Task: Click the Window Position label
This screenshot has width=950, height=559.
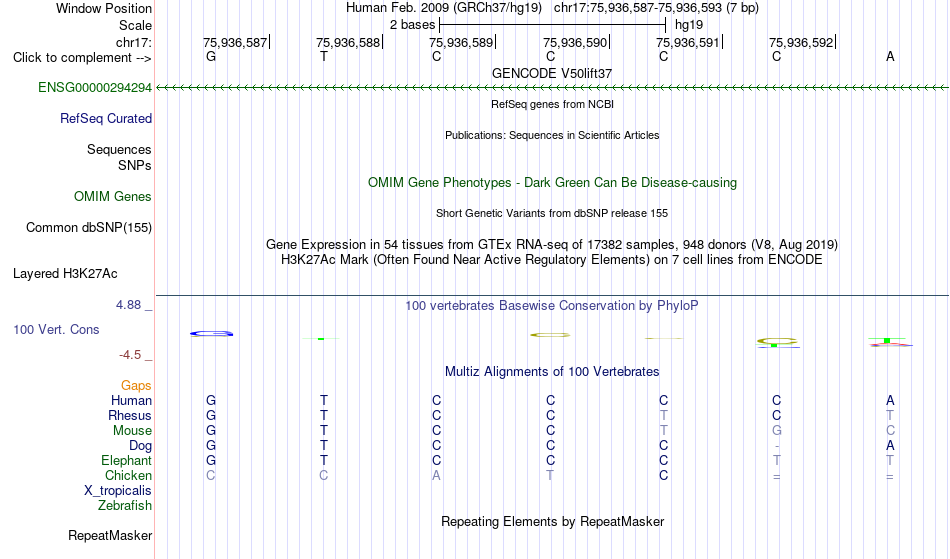Action: point(104,8)
